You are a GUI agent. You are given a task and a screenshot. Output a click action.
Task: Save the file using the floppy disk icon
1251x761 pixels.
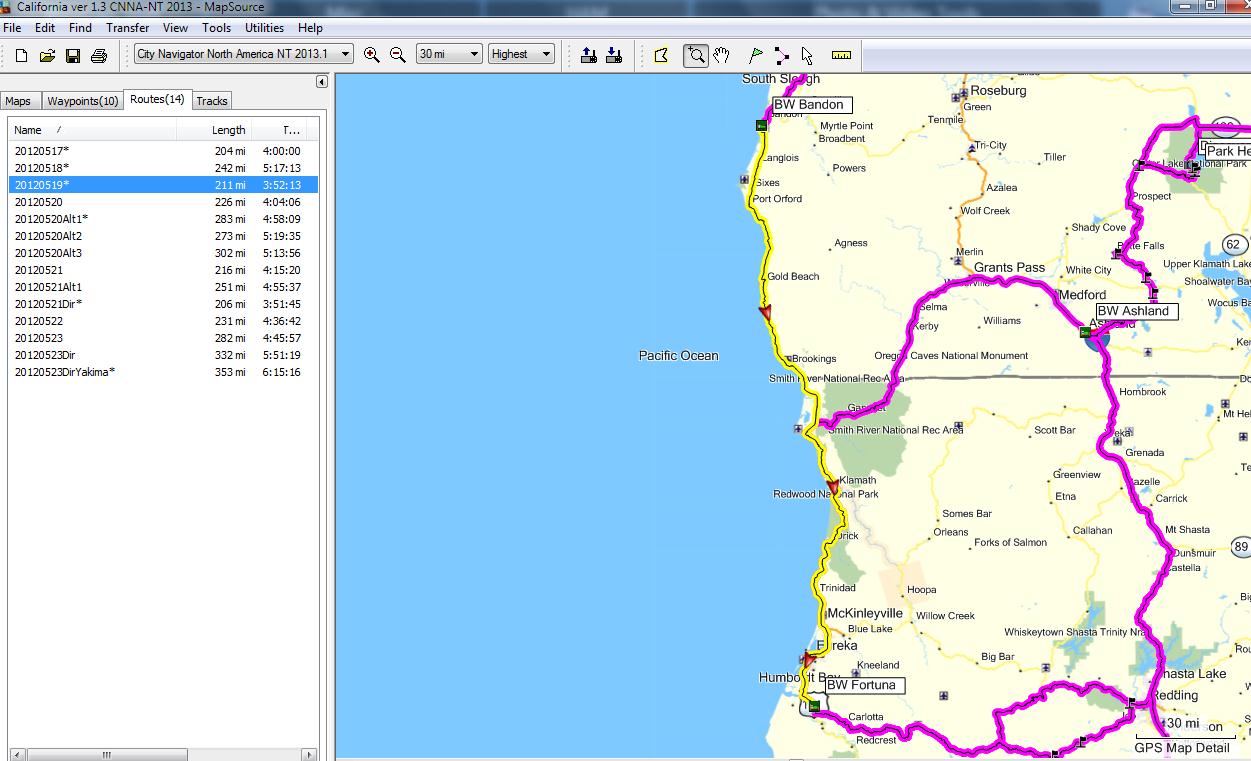coord(73,55)
